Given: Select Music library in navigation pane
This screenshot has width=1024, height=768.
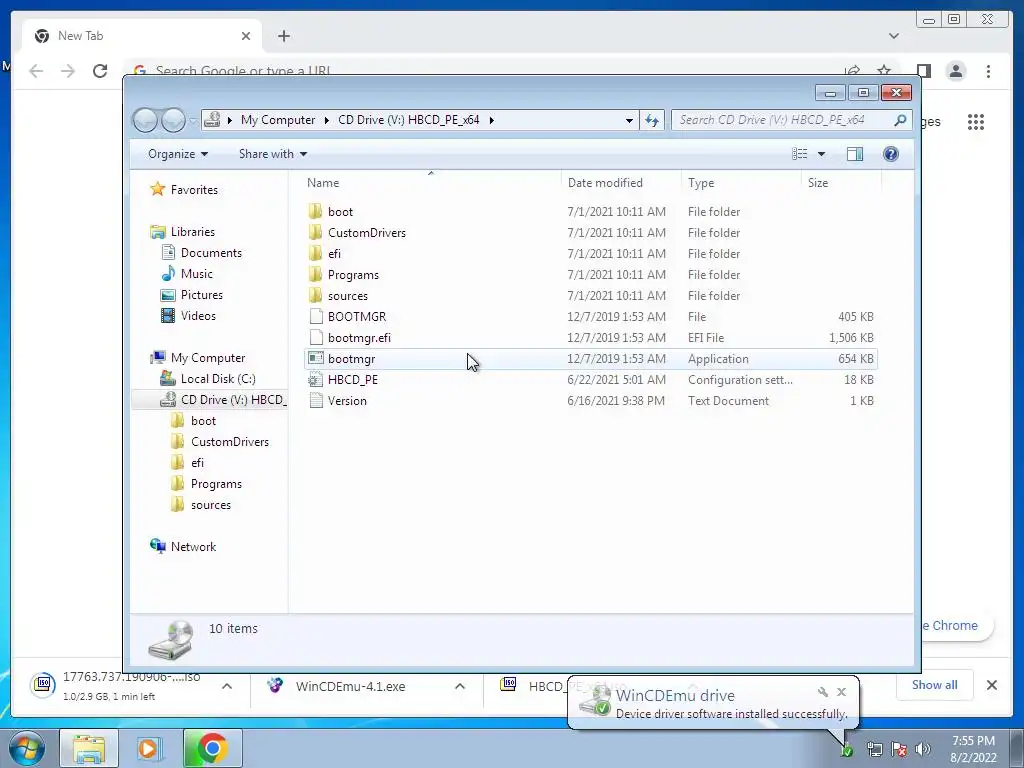Looking at the screenshot, I should (197, 274).
